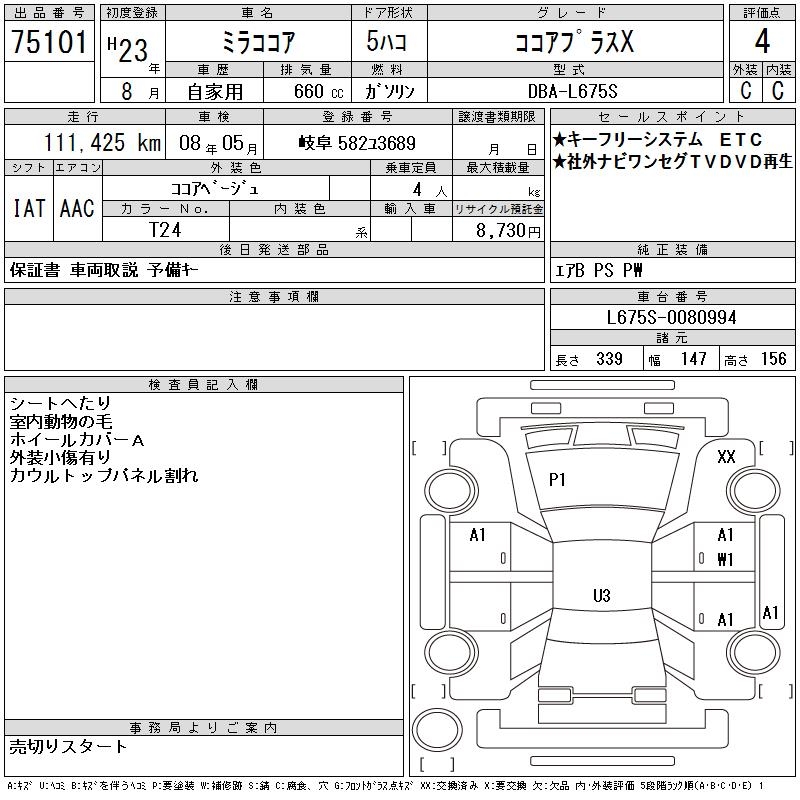
Task: Select the XX mark on the front fender
Action: click(726, 456)
